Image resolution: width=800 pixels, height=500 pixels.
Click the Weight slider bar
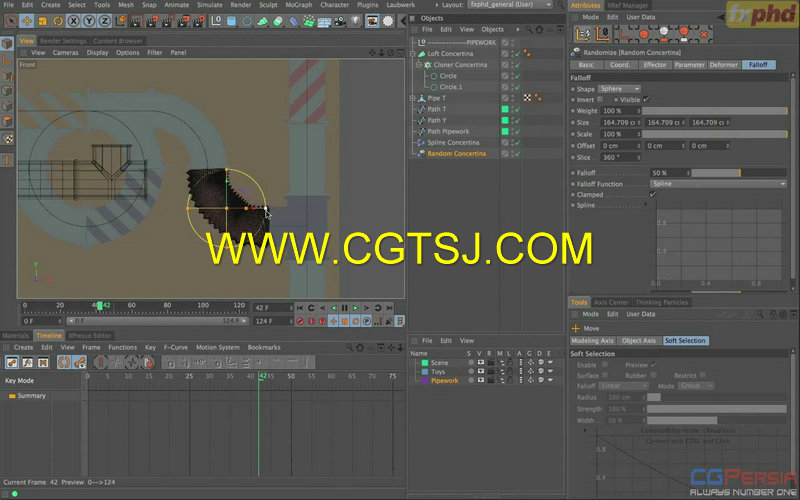pos(714,111)
